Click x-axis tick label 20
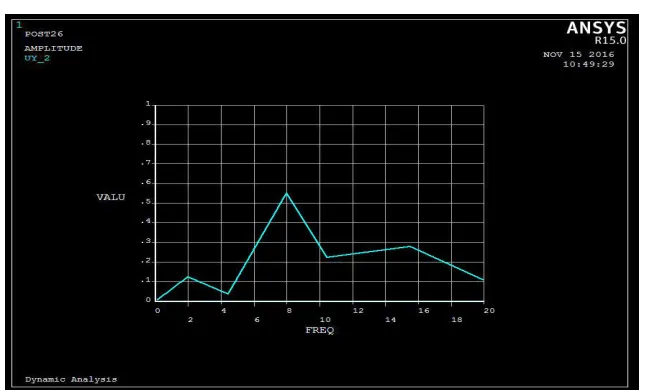Screen dimensions: 646x390 (489, 311)
